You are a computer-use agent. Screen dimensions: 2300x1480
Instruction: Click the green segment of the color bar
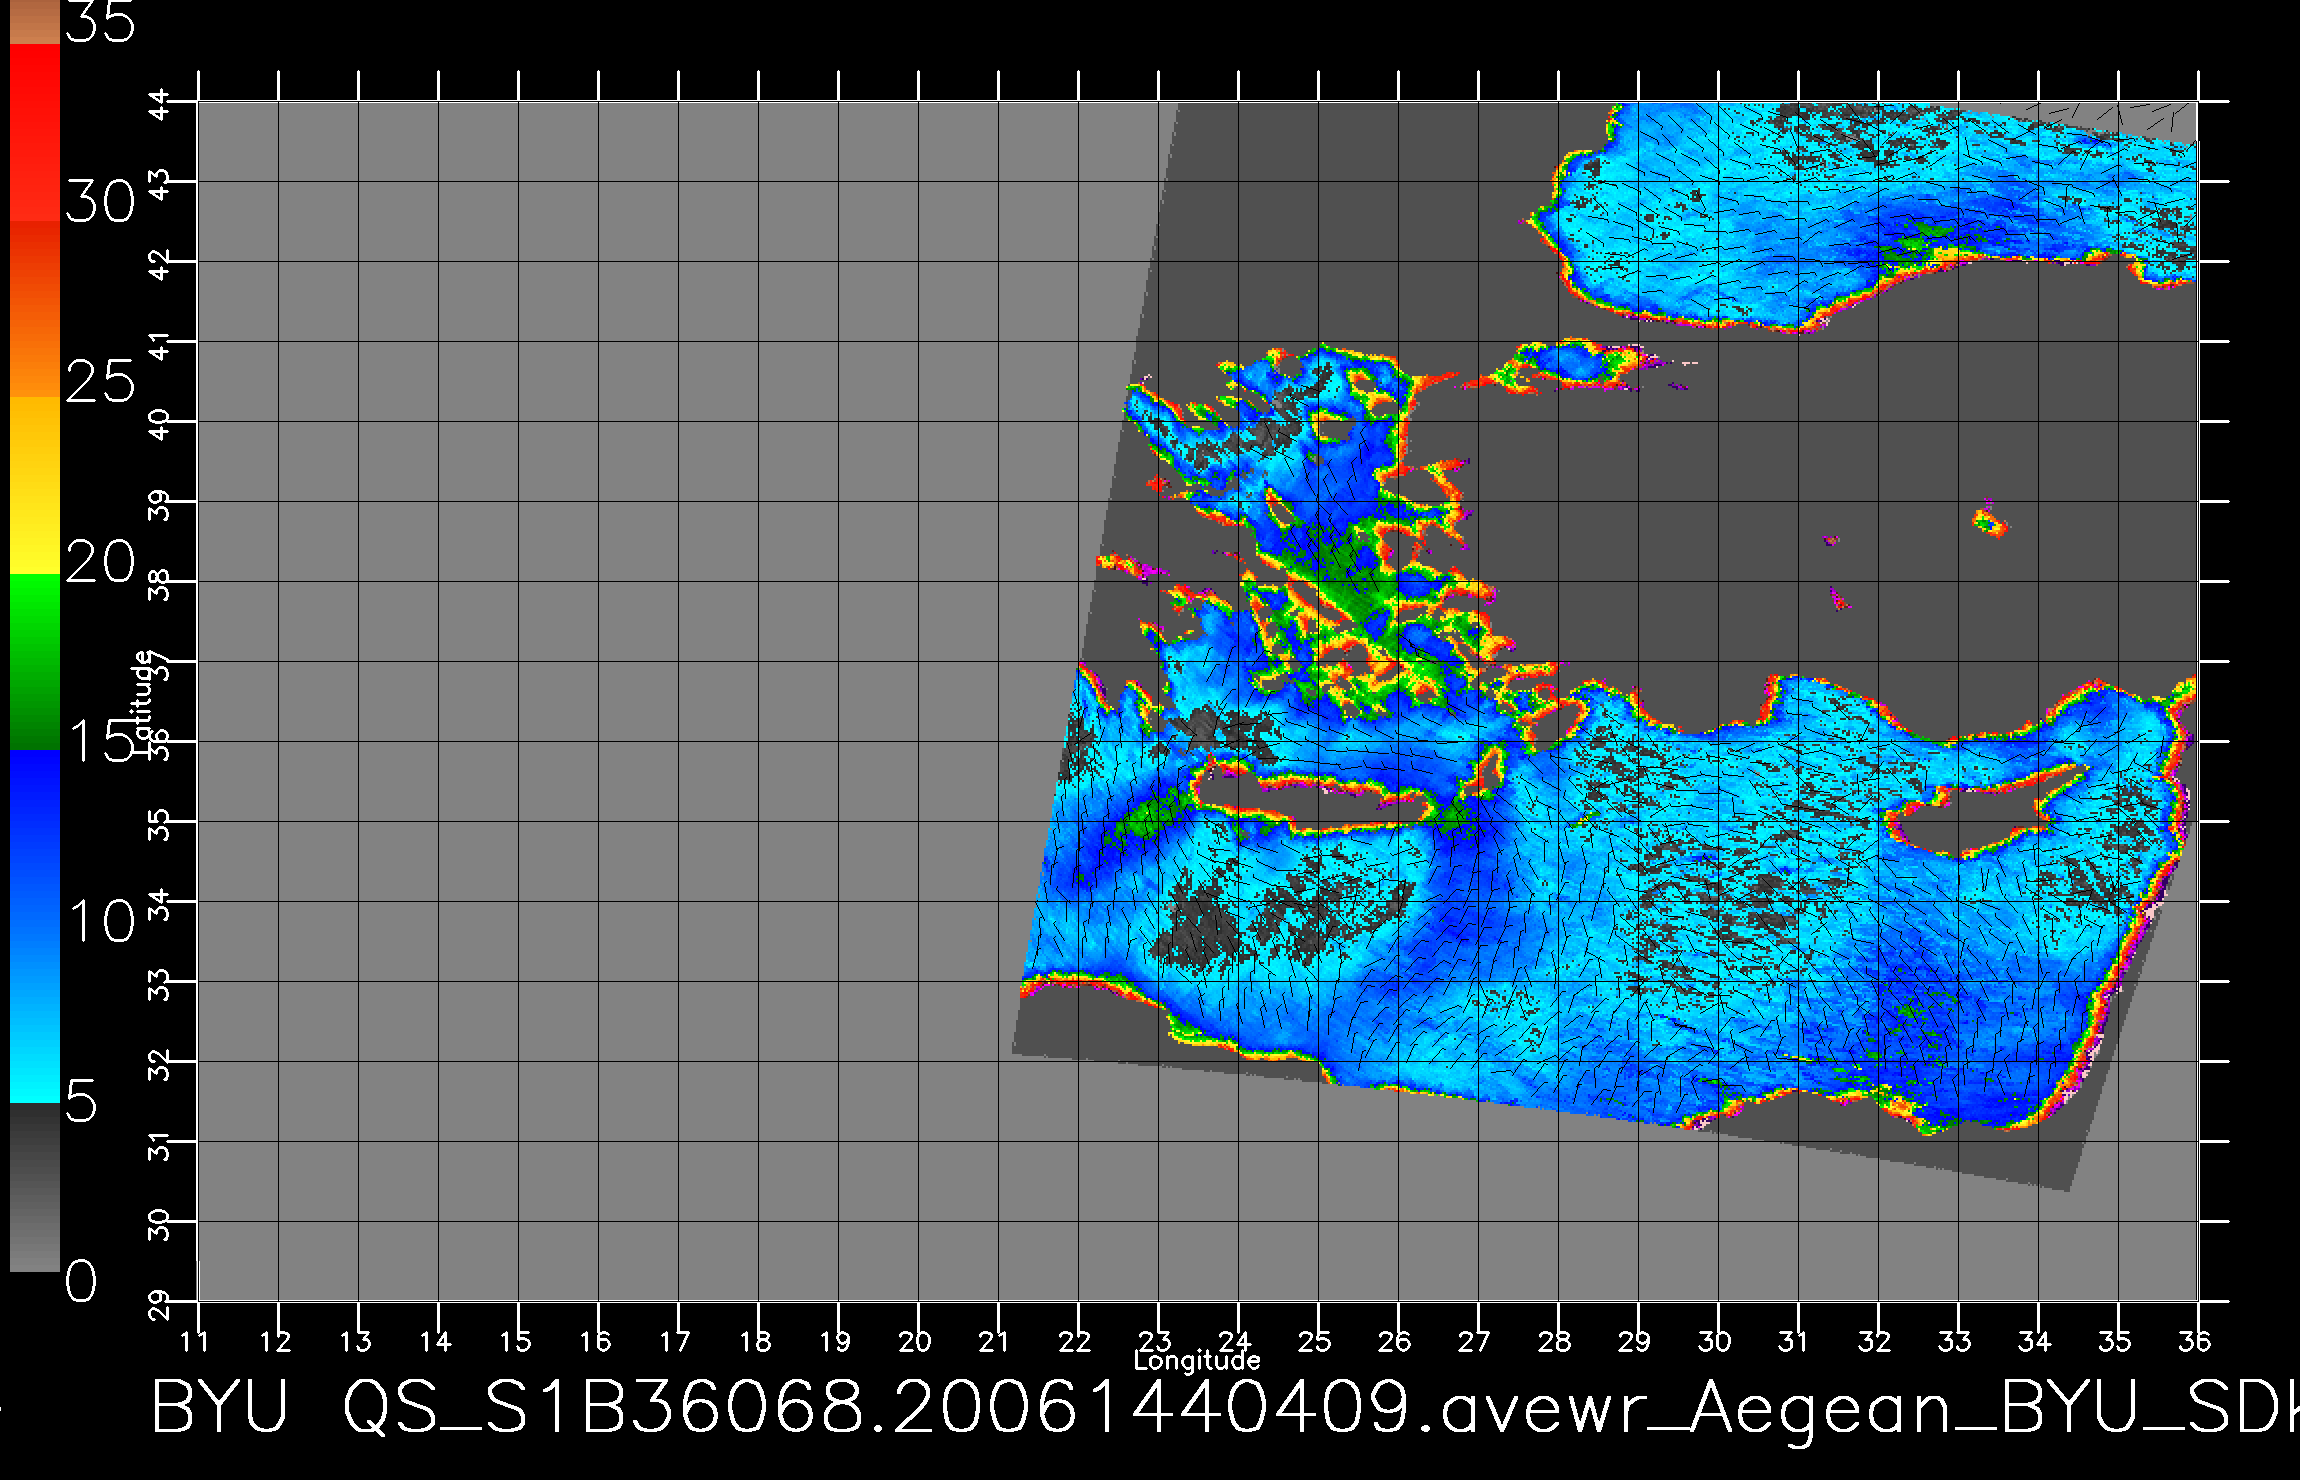(x=34, y=661)
